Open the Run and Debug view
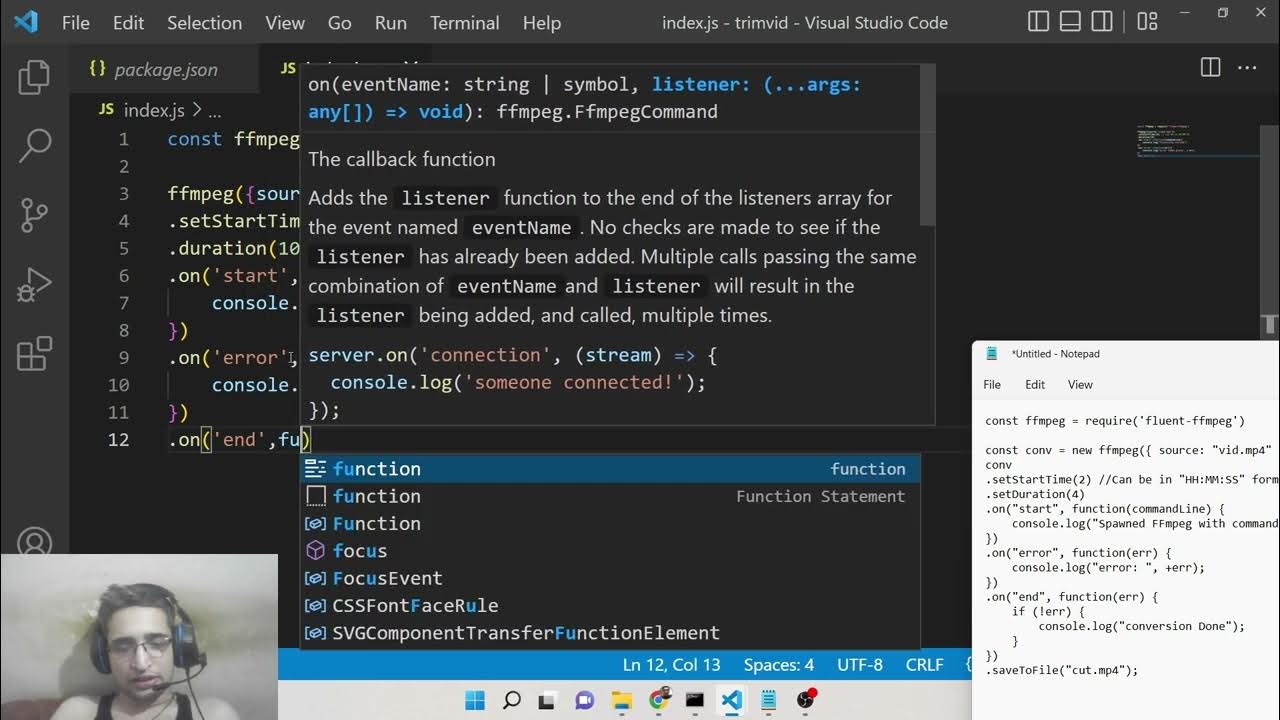The width and height of the screenshot is (1280, 720). [x=34, y=285]
